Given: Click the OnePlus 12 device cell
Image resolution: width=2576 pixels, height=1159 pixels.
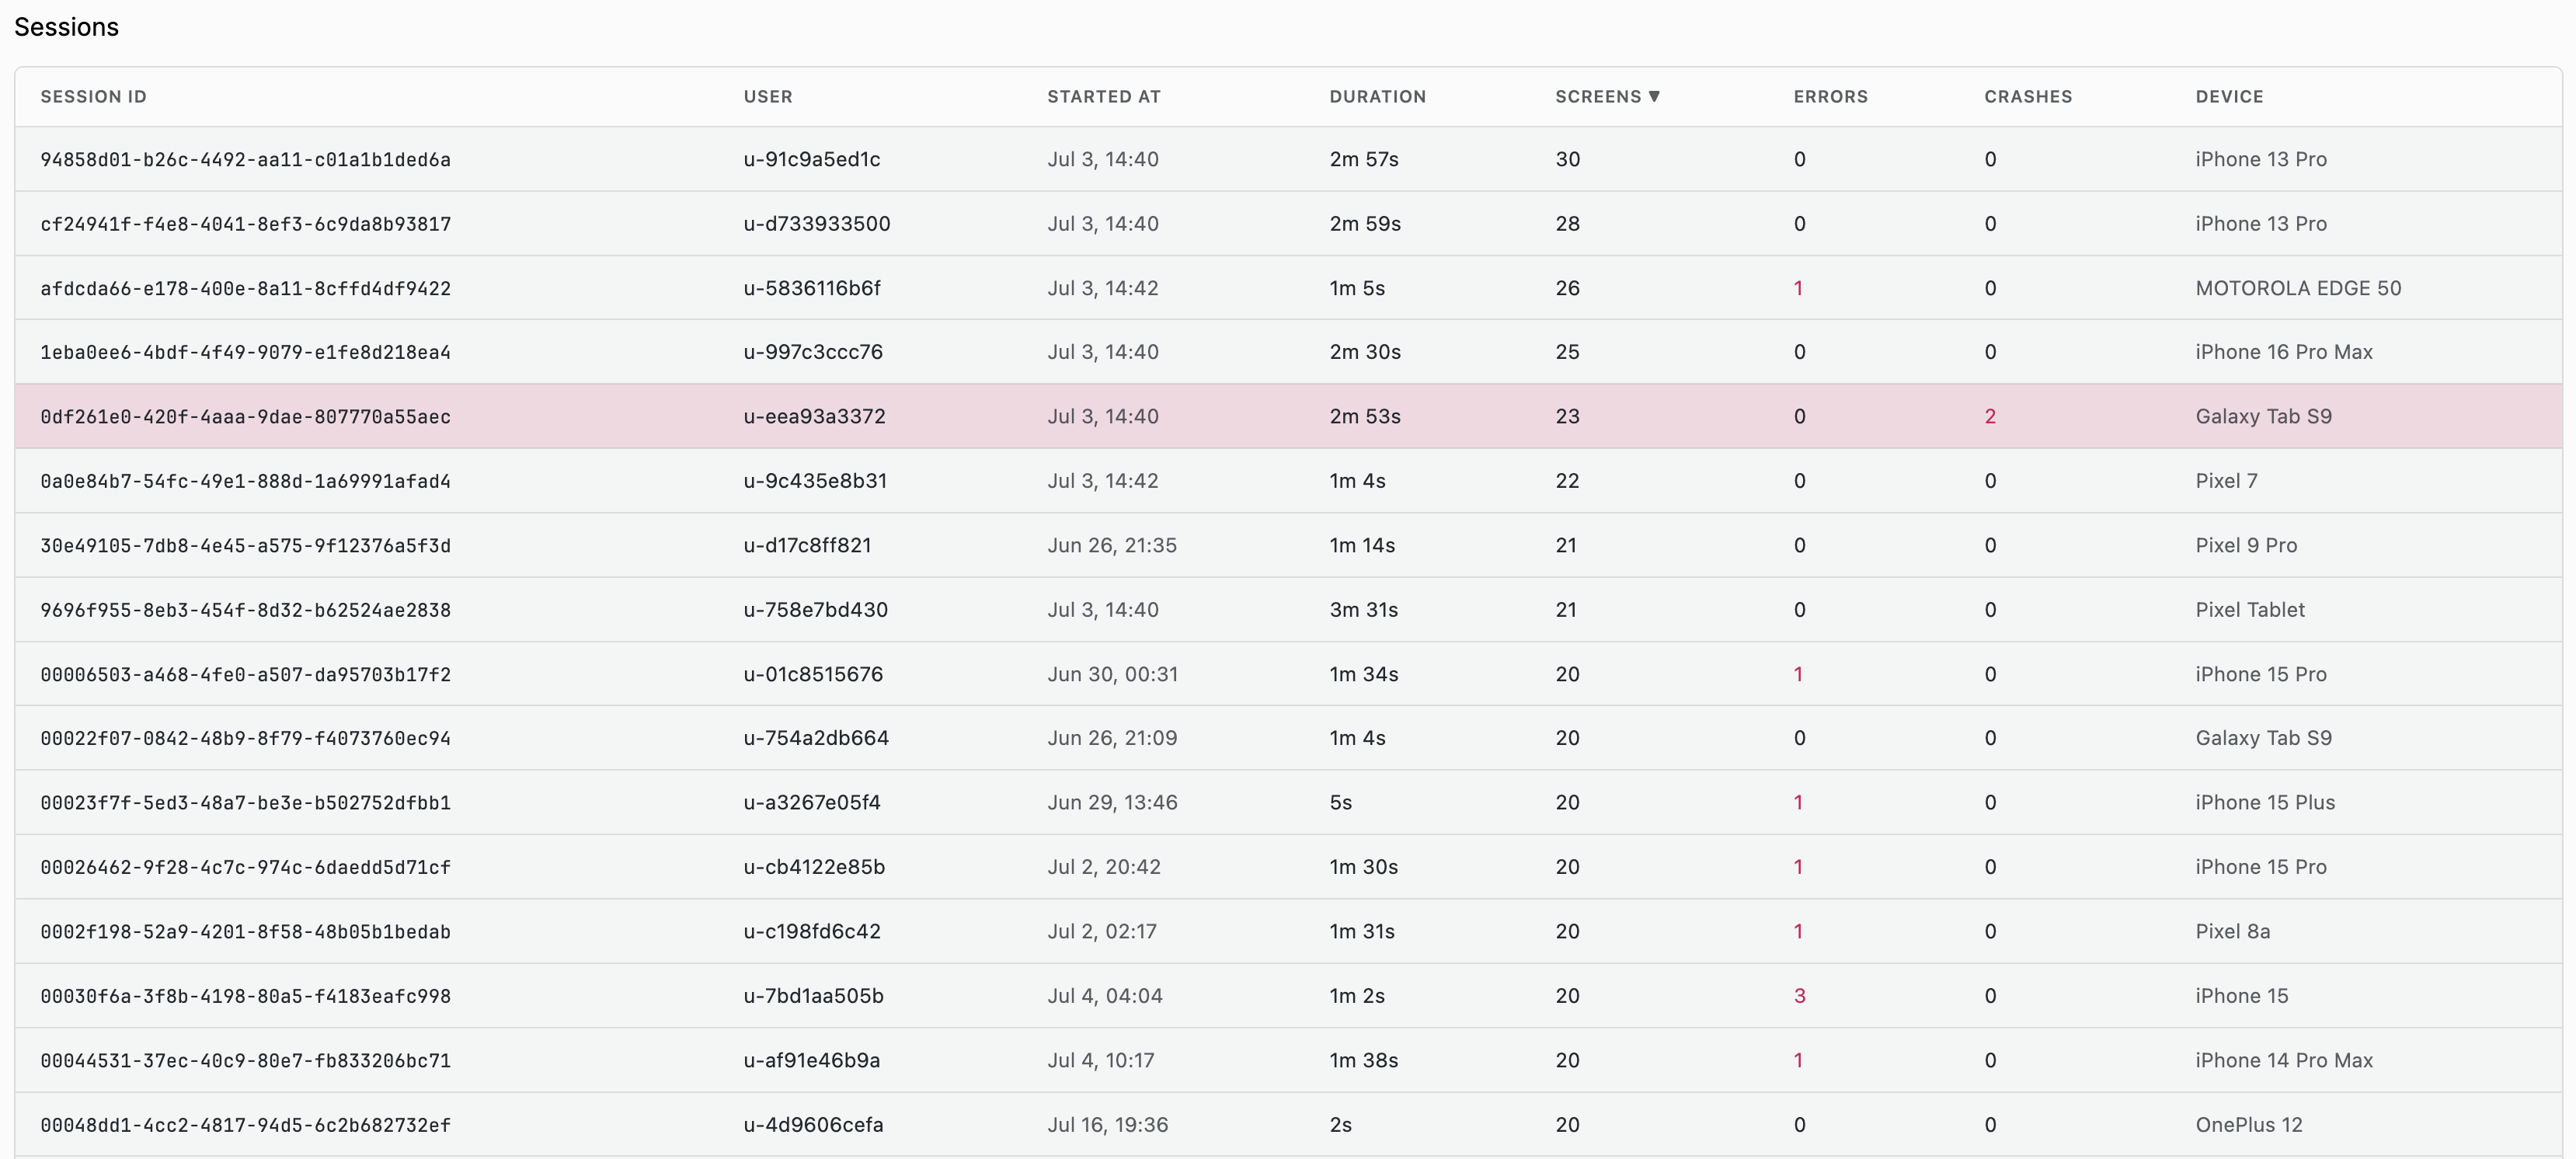Looking at the screenshot, I should (x=2248, y=1124).
